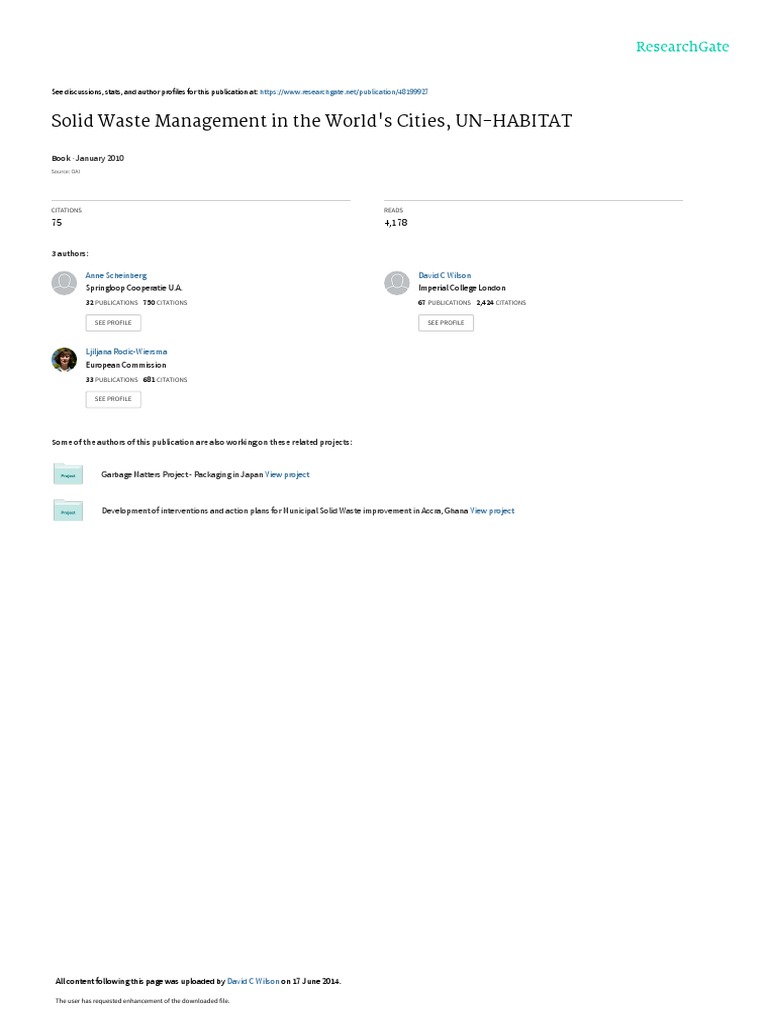The image size is (768, 1024).
Task: Click See Profile button under Anne Scheinberg
Action: coord(113,323)
